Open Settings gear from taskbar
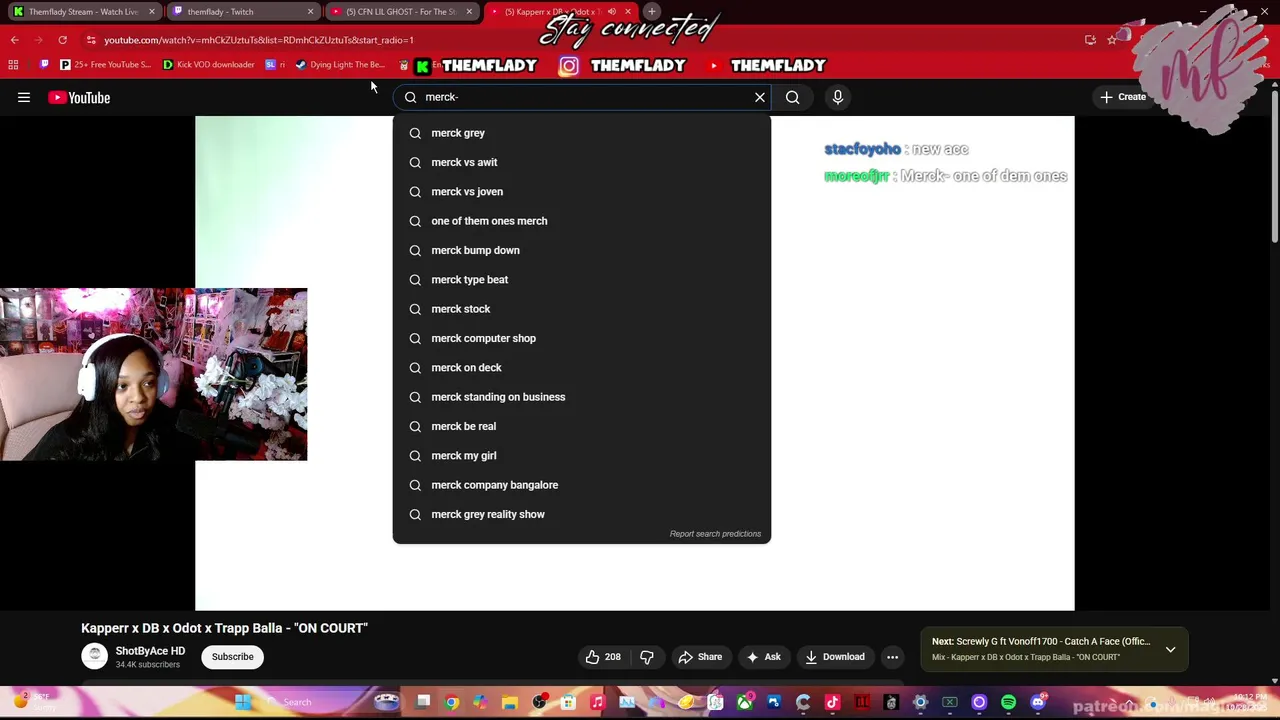 [x=920, y=702]
